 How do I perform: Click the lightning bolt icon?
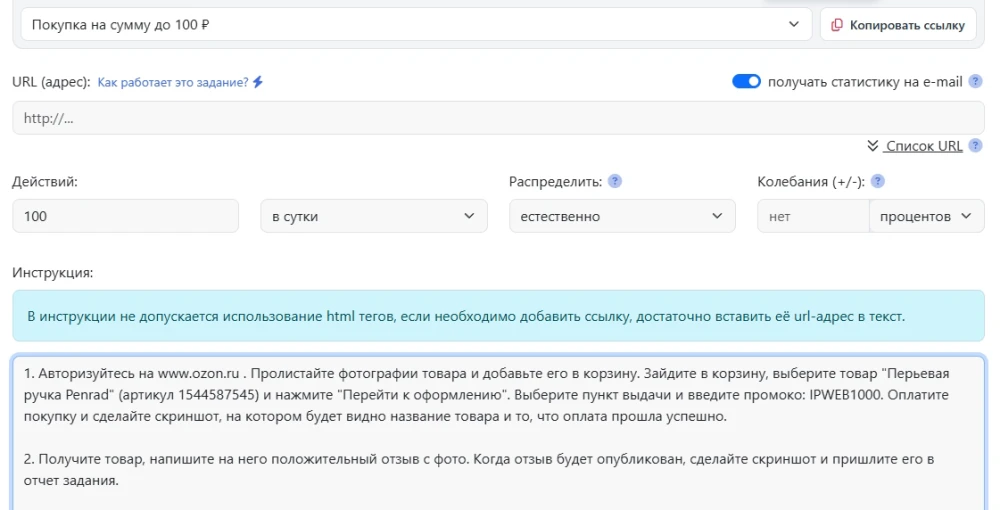[258, 82]
